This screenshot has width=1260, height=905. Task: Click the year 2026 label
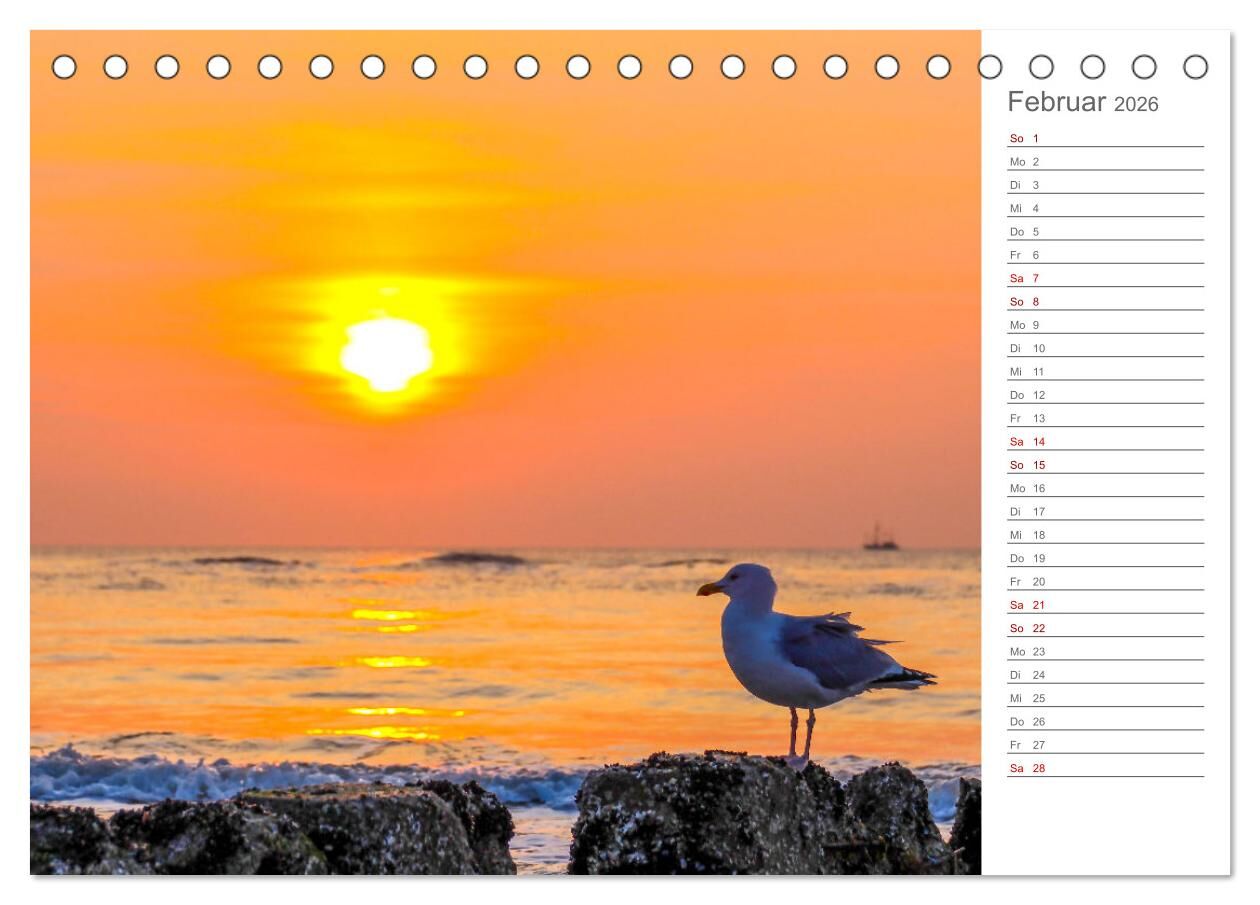click(1136, 104)
